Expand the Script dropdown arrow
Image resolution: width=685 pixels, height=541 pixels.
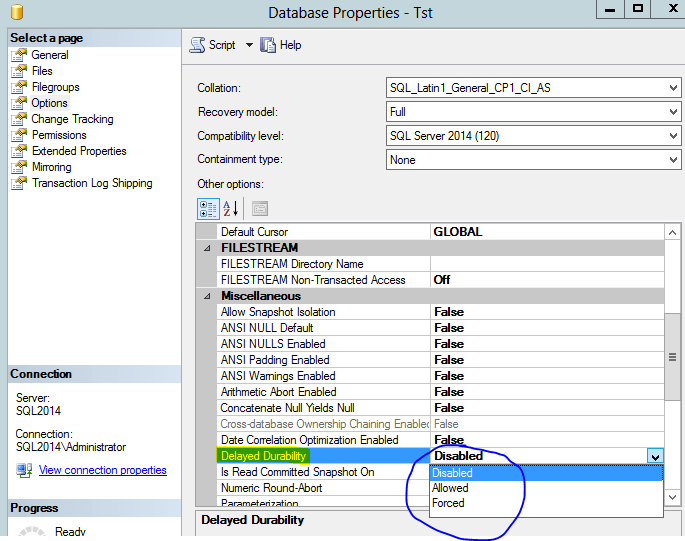[x=249, y=45]
